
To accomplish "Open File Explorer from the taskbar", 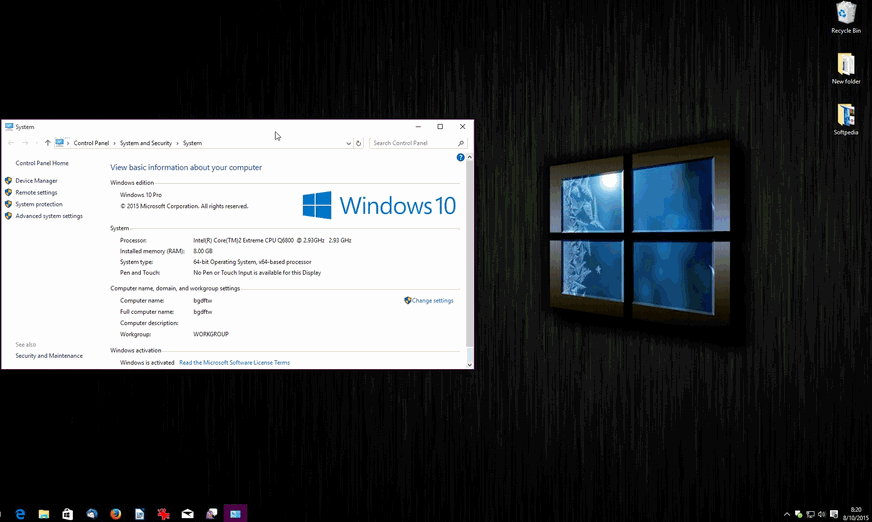I will (43, 514).
